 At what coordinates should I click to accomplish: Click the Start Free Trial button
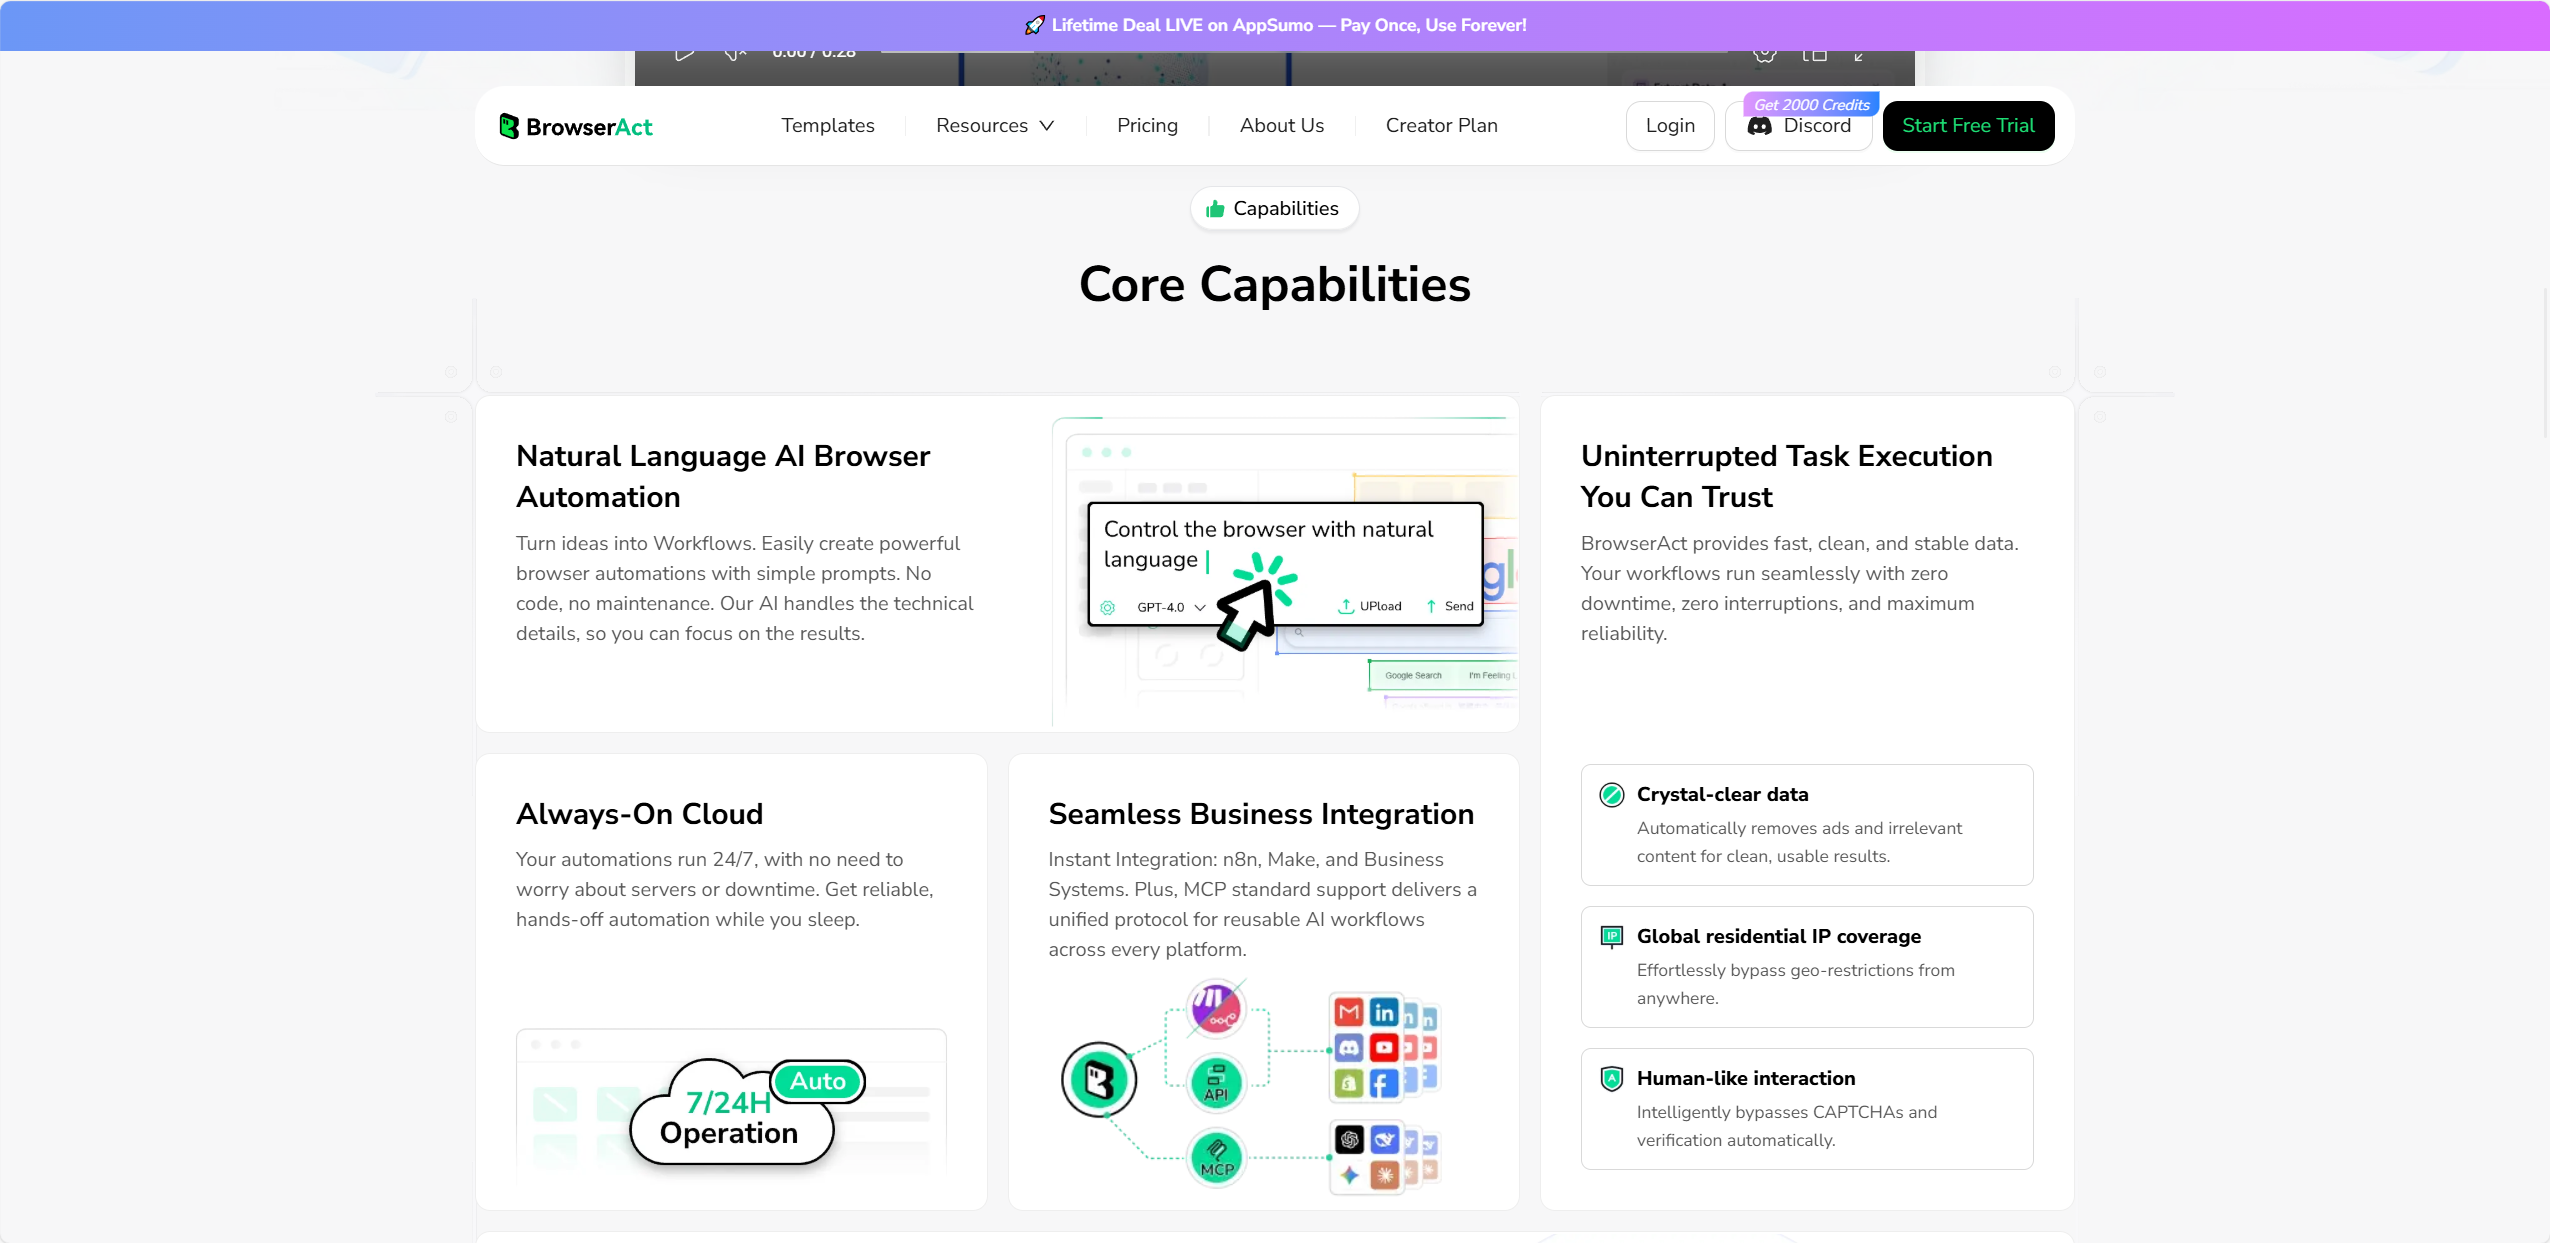pyautogui.click(x=1967, y=126)
